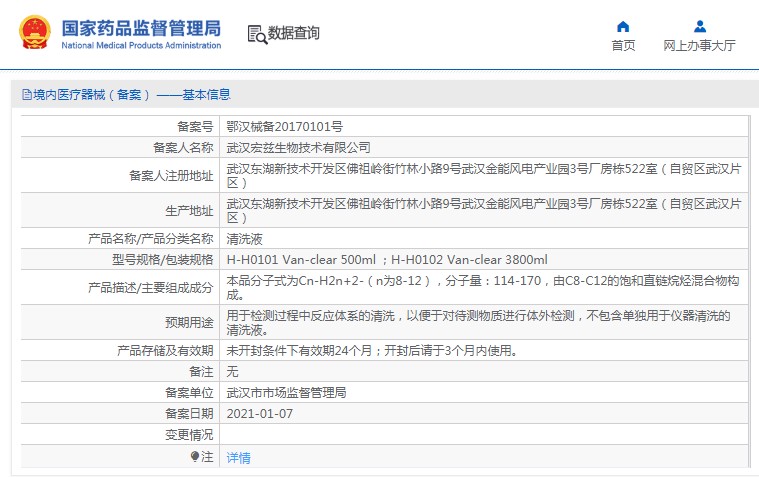Click the label 备案日期
Image resolution: width=759 pixels, height=477 pixels.
coord(189,414)
